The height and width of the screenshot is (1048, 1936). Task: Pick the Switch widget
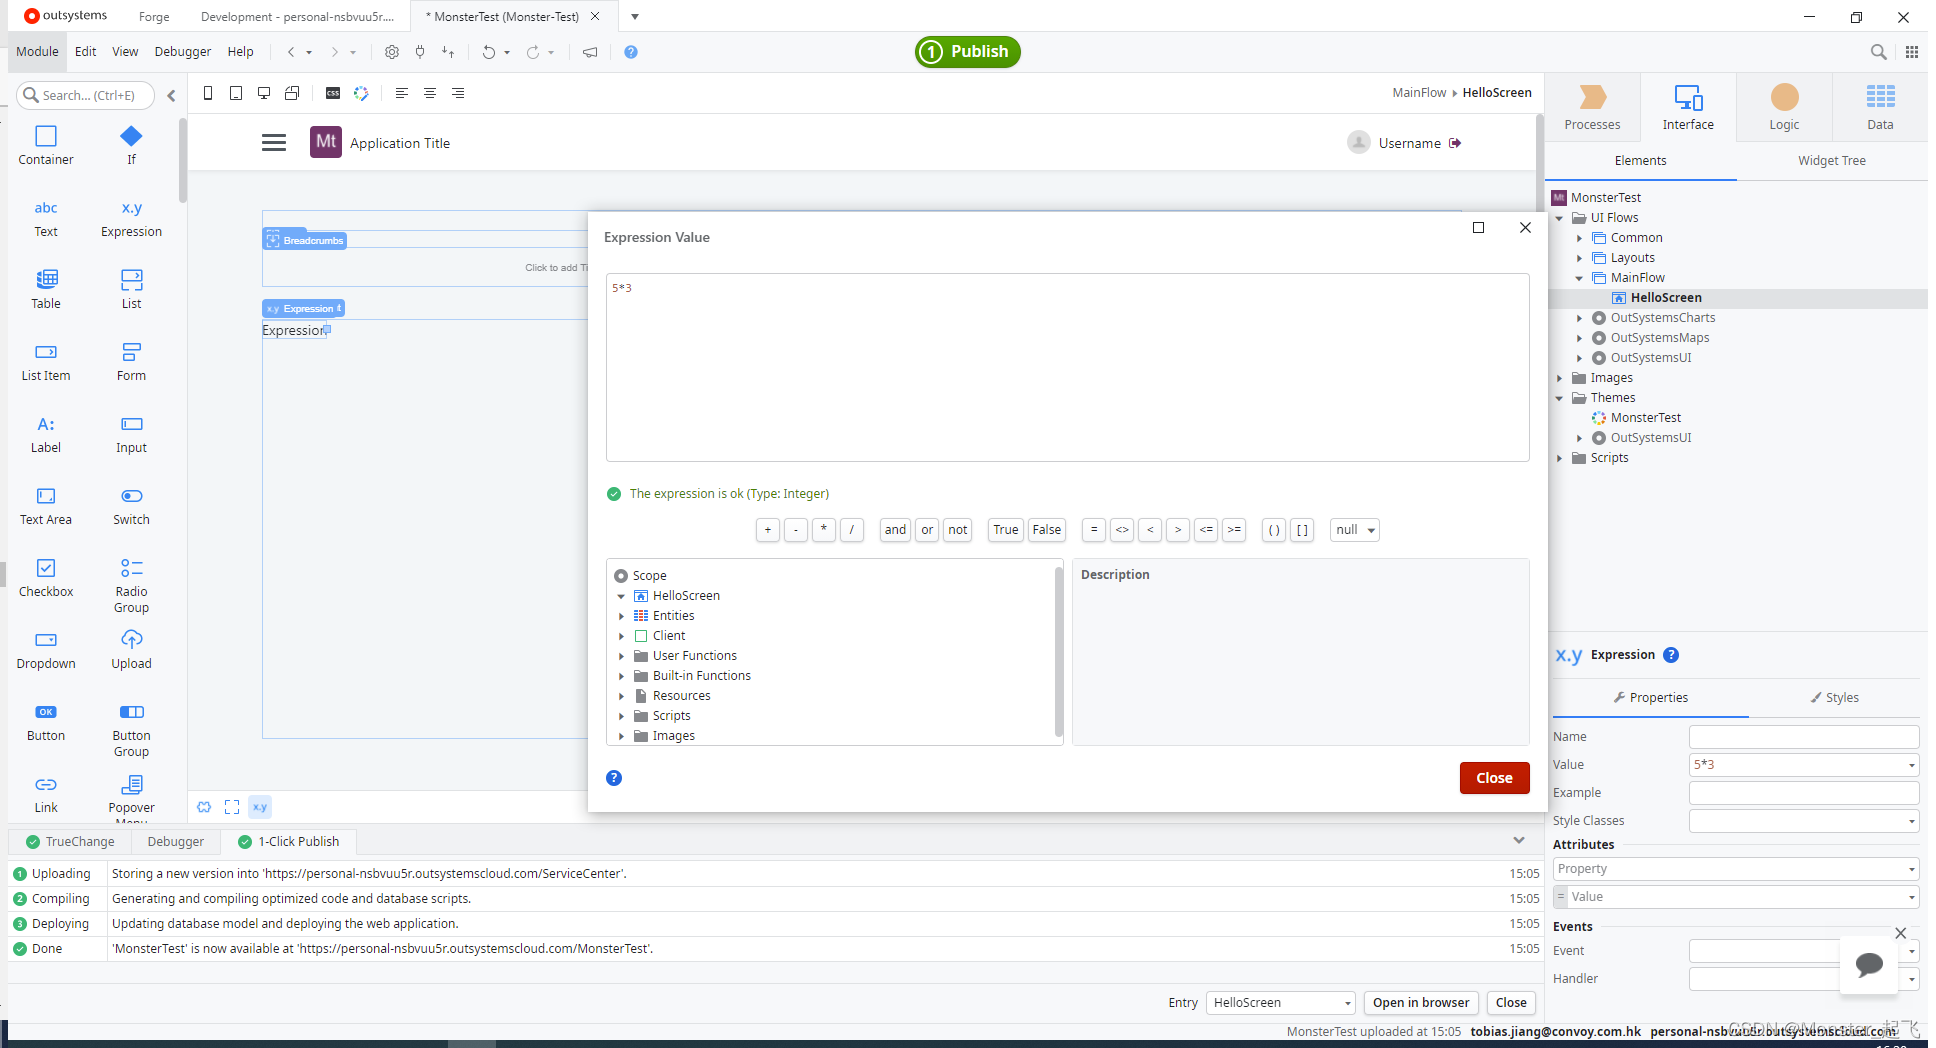131,507
